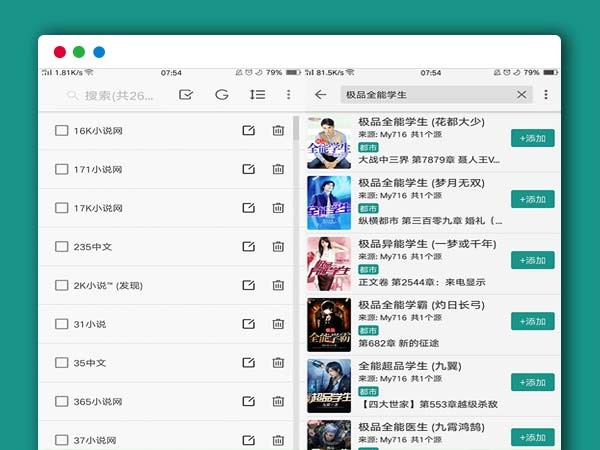Check the 2K小说™ (发现) checkbox
Screen dimensions: 600x450
point(61,286)
